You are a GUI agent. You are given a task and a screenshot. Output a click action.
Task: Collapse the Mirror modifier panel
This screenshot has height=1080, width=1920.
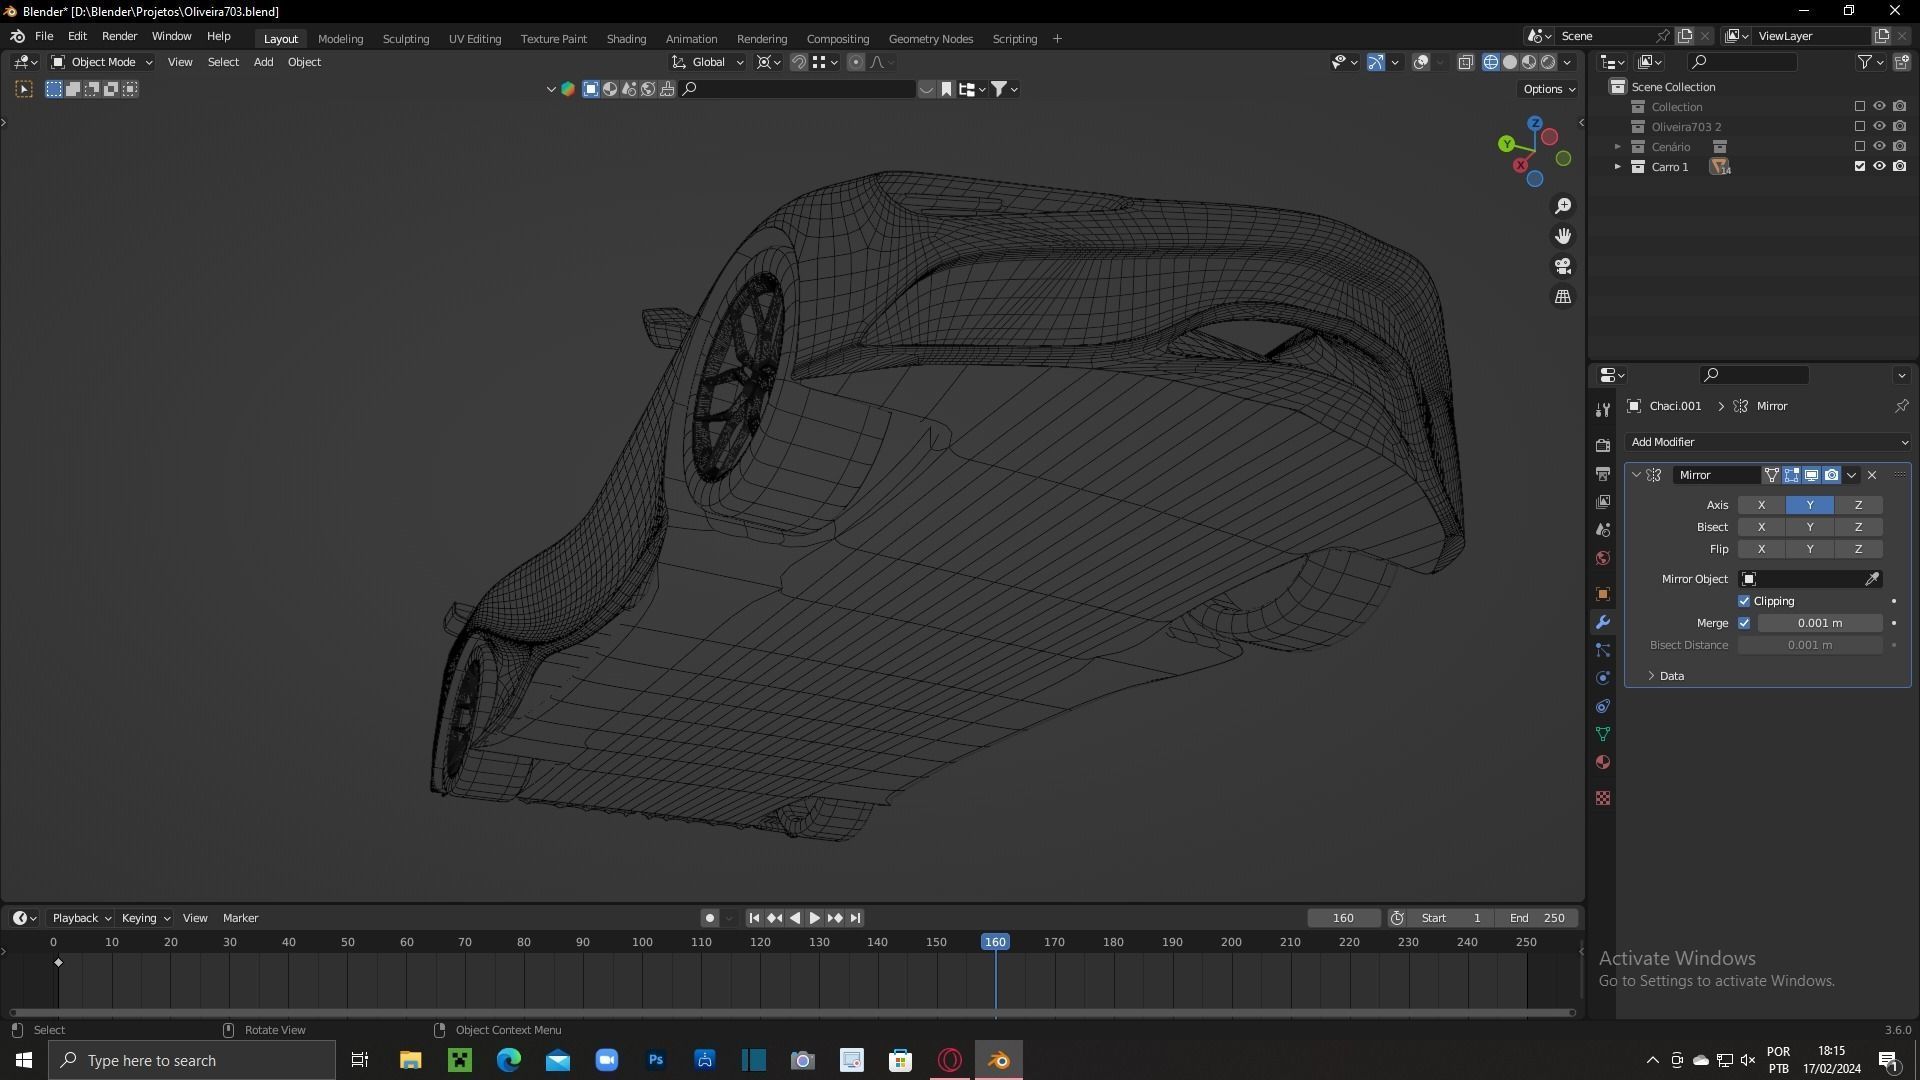tap(1636, 475)
